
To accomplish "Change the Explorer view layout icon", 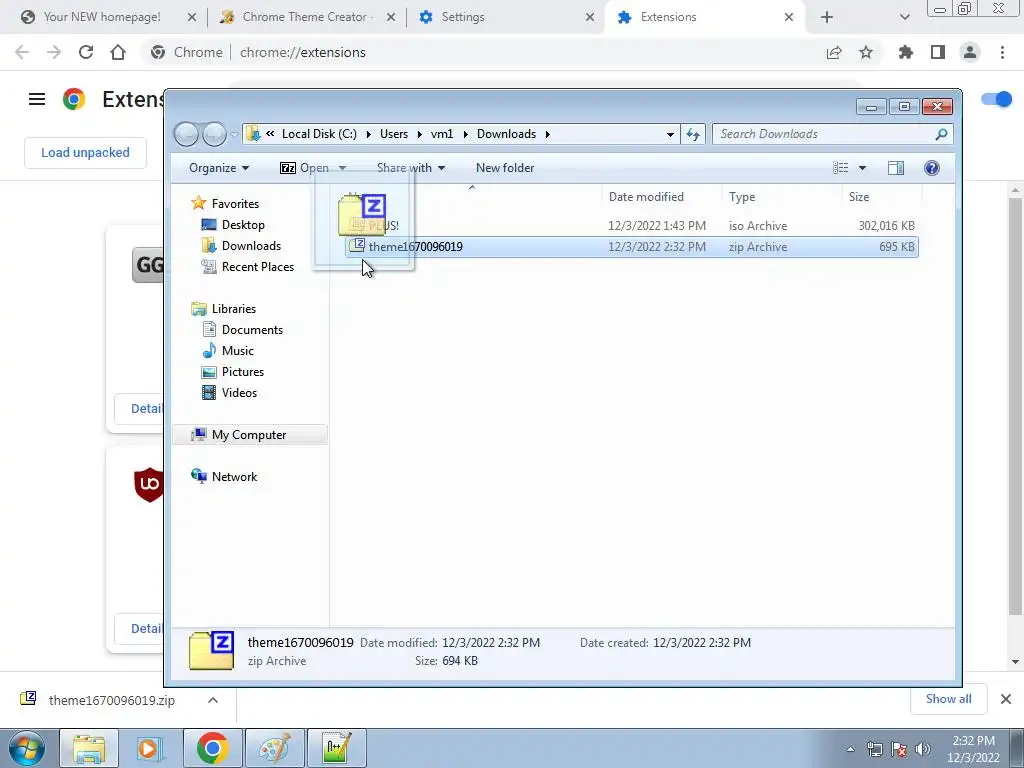I will 840,168.
